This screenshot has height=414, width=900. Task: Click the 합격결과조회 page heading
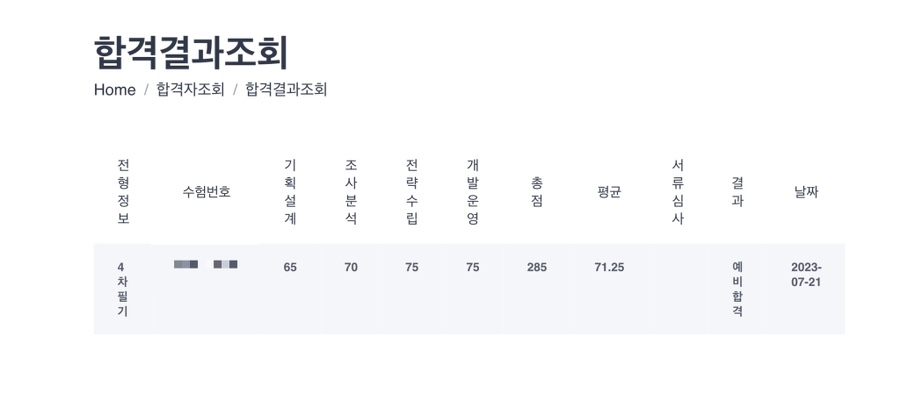coord(191,52)
